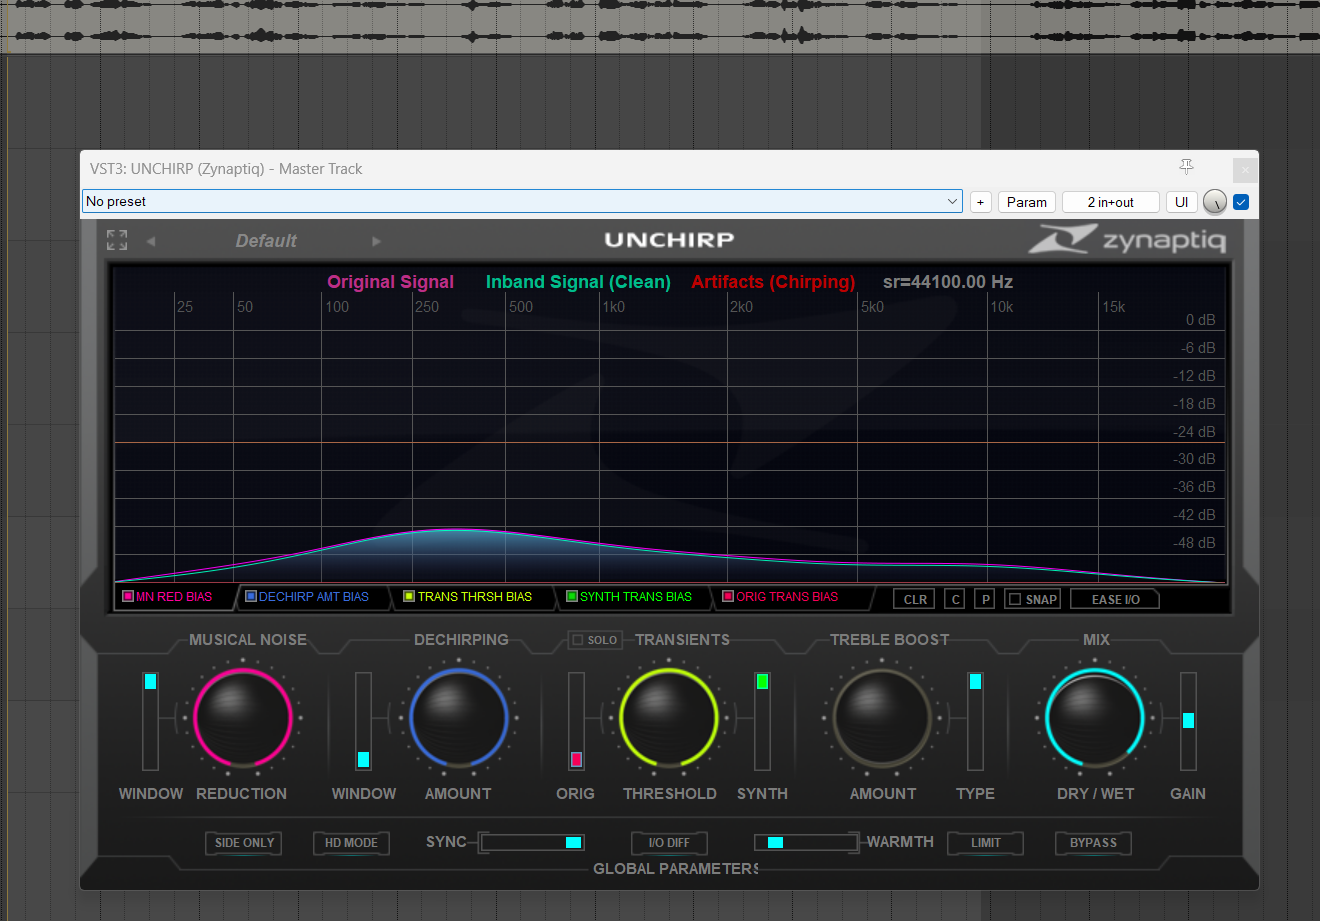This screenshot has height=921, width=1320.
Task: Click the HD MODE button
Action: click(x=351, y=843)
